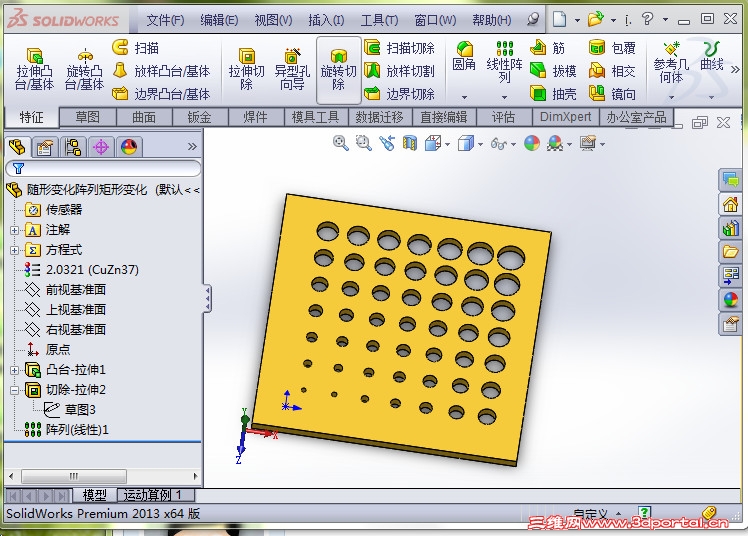Switch to the 草图 sketch tab
Viewport: 748px width, 536px height.
tap(88, 117)
